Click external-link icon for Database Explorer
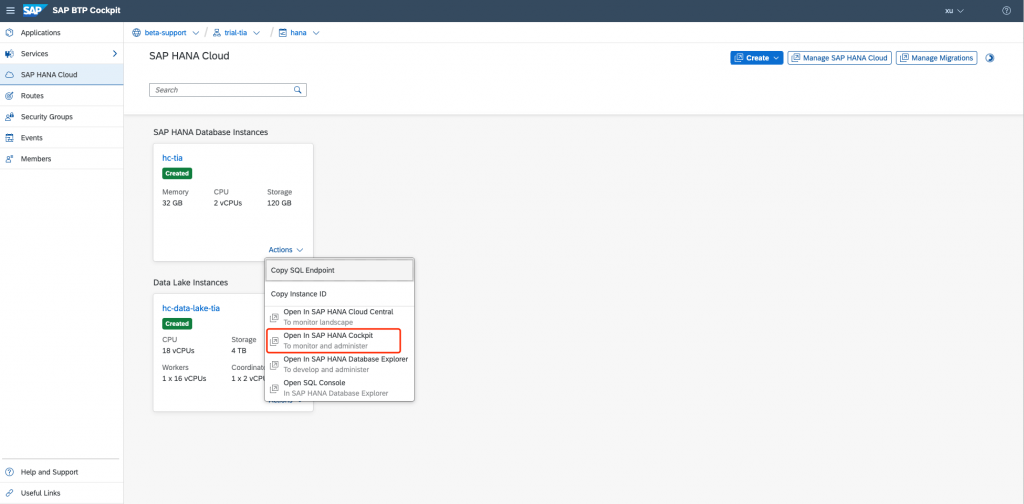The height and width of the screenshot is (504, 1024). pyautogui.click(x=274, y=364)
